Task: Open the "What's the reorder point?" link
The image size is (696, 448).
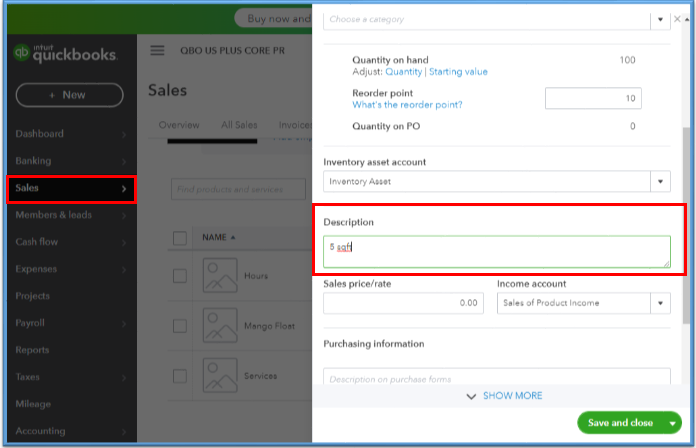Action: pos(407,105)
